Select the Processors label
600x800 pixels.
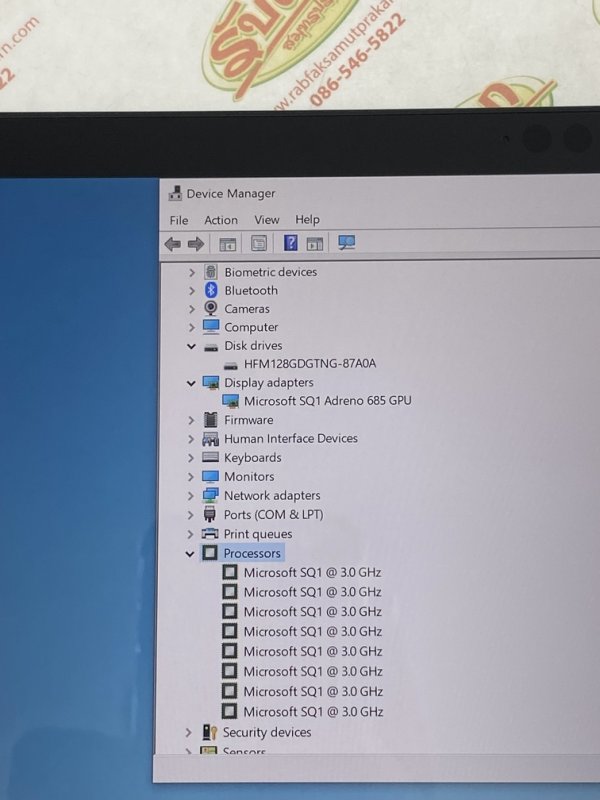click(252, 553)
